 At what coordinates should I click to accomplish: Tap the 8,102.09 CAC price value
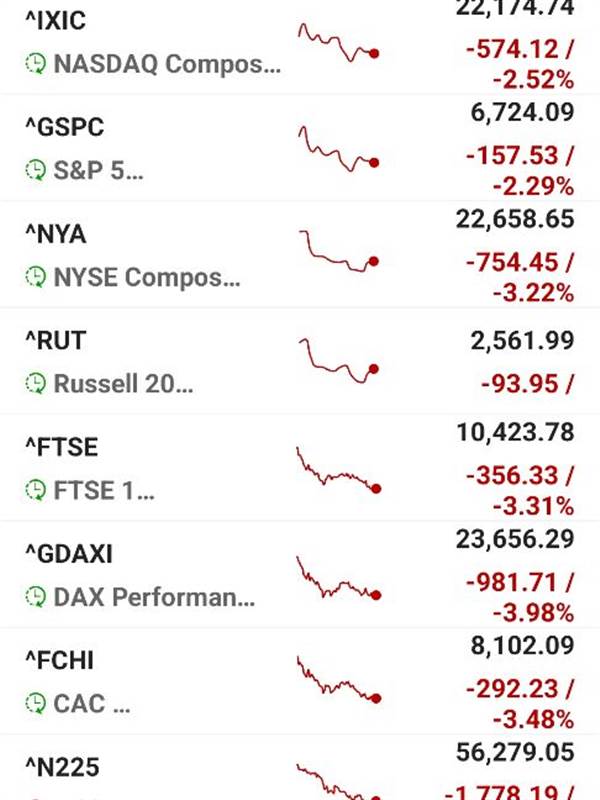coord(522,646)
